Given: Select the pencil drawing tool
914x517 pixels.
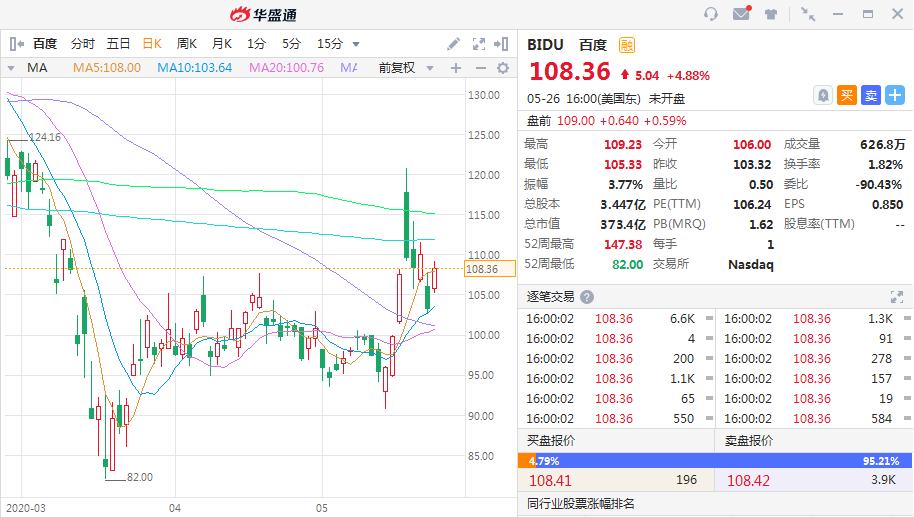Looking at the screenshot, I should (453, 44).
